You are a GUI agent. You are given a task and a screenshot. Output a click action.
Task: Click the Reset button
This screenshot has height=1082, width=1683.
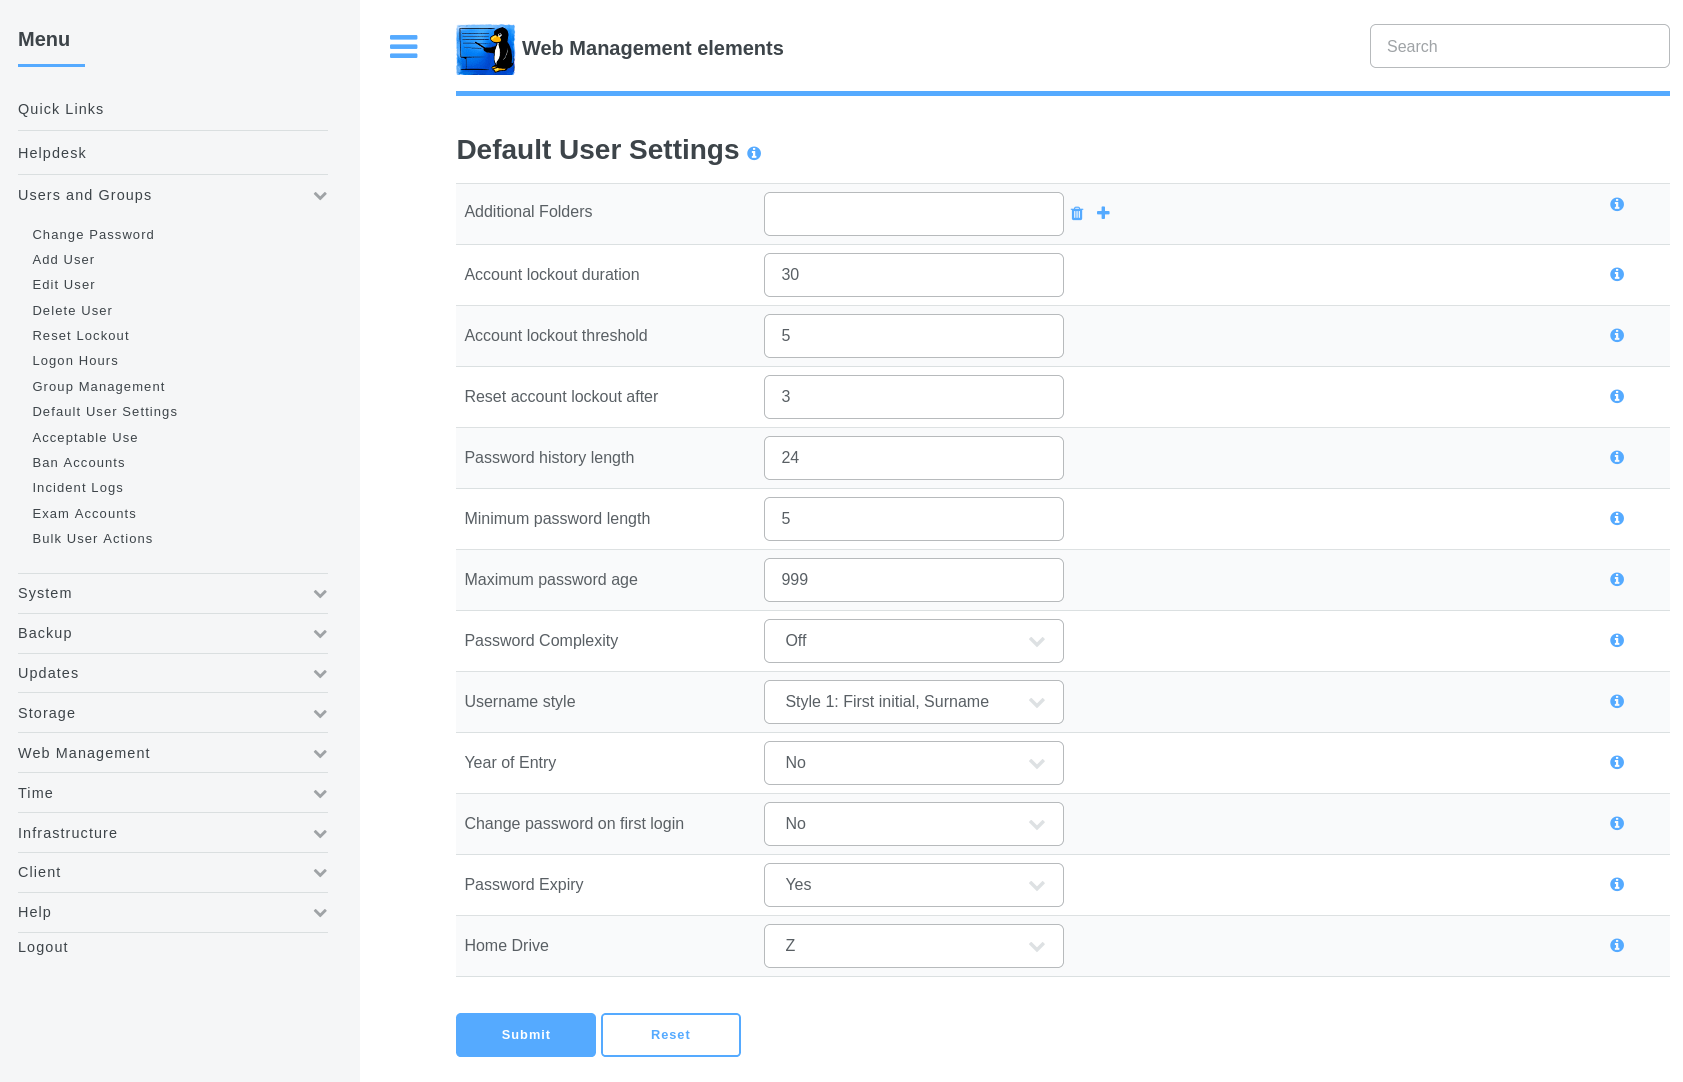pyautogui.click(x=670, y=1035)
